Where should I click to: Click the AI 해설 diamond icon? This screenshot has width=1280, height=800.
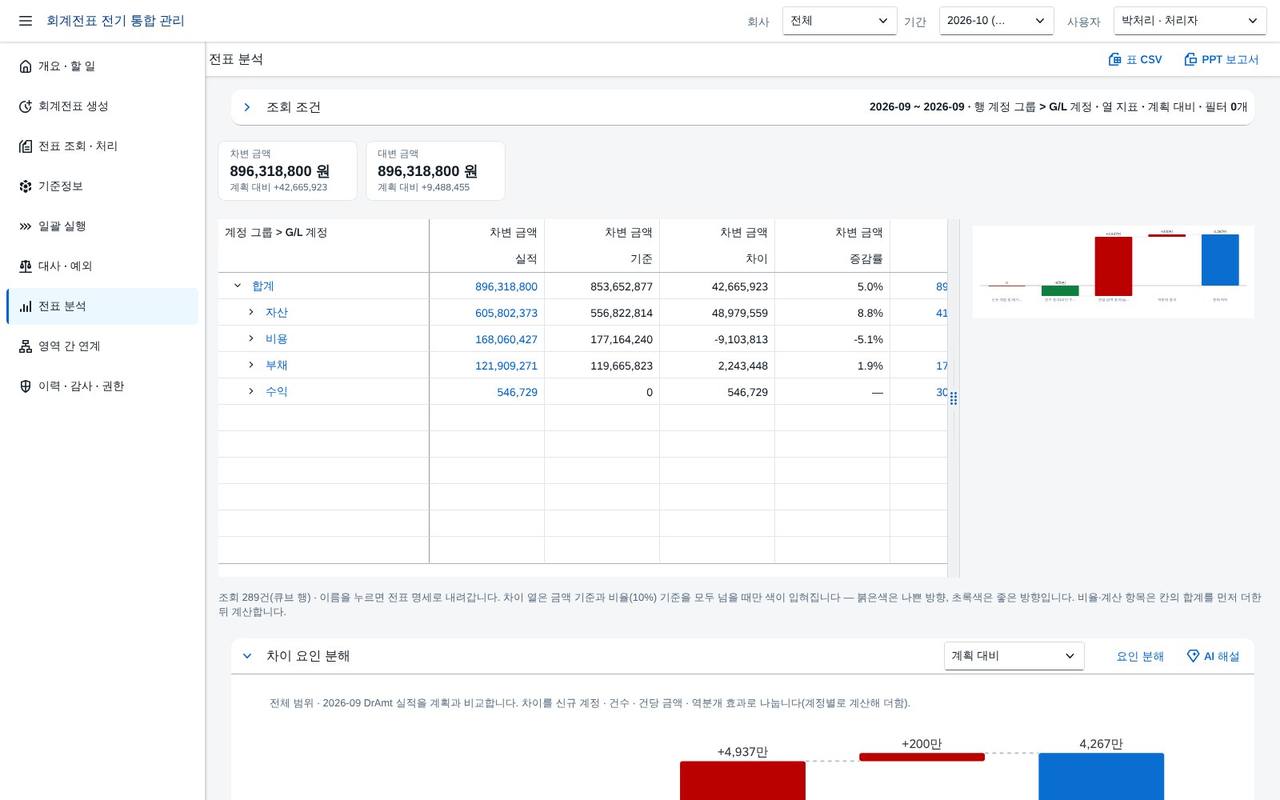1193,656
